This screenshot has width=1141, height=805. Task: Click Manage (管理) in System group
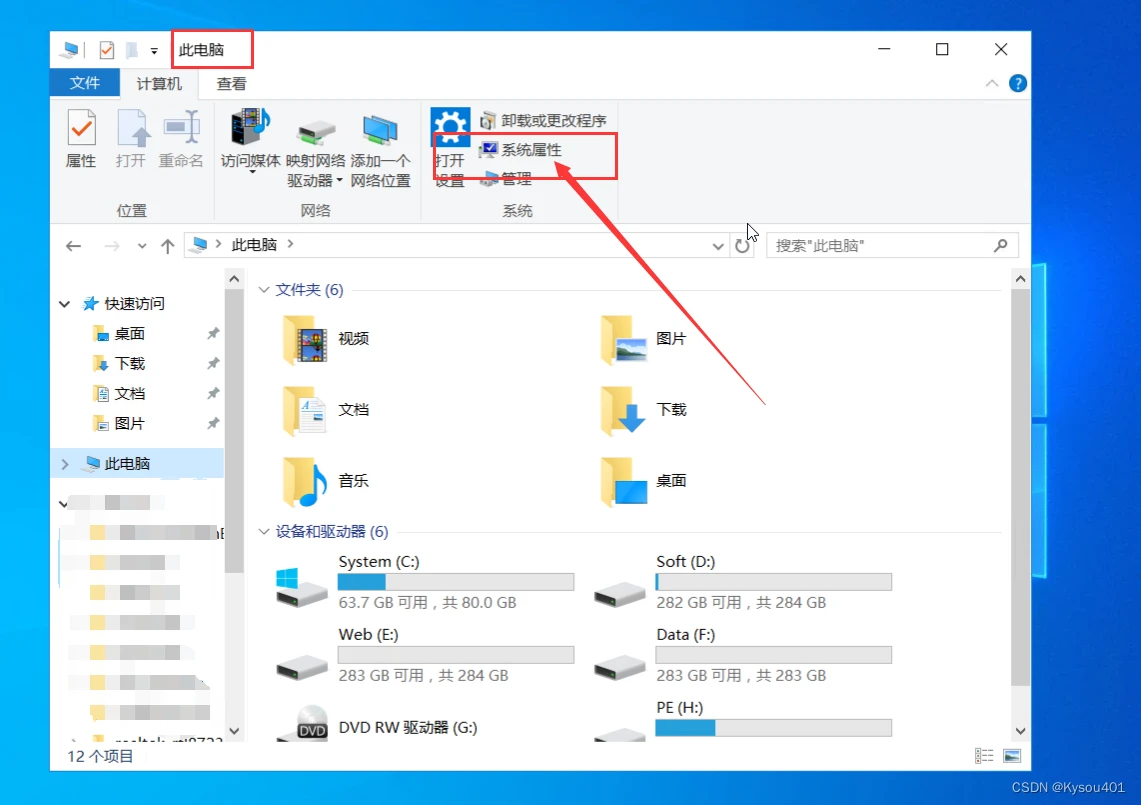pyautogui.click(x=506, y=178)
